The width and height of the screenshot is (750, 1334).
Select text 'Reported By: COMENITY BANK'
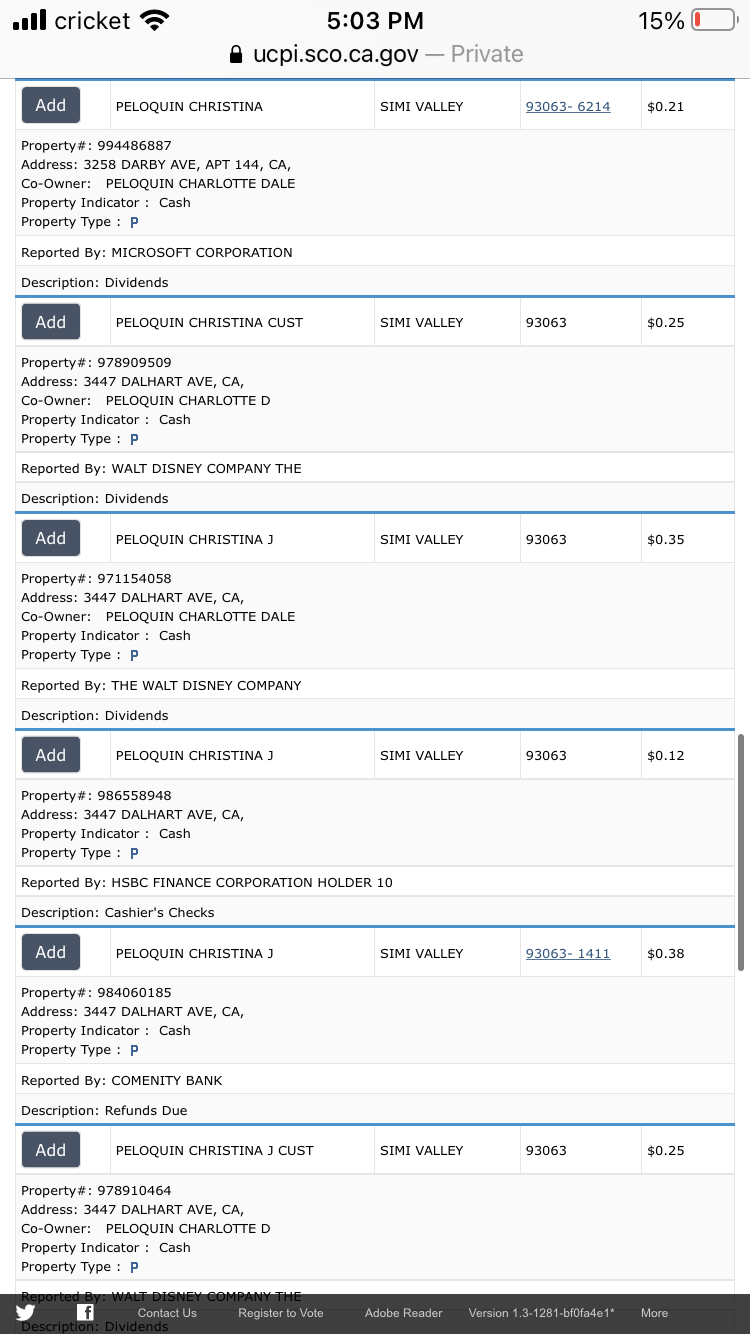click(x=122, y=1080)
